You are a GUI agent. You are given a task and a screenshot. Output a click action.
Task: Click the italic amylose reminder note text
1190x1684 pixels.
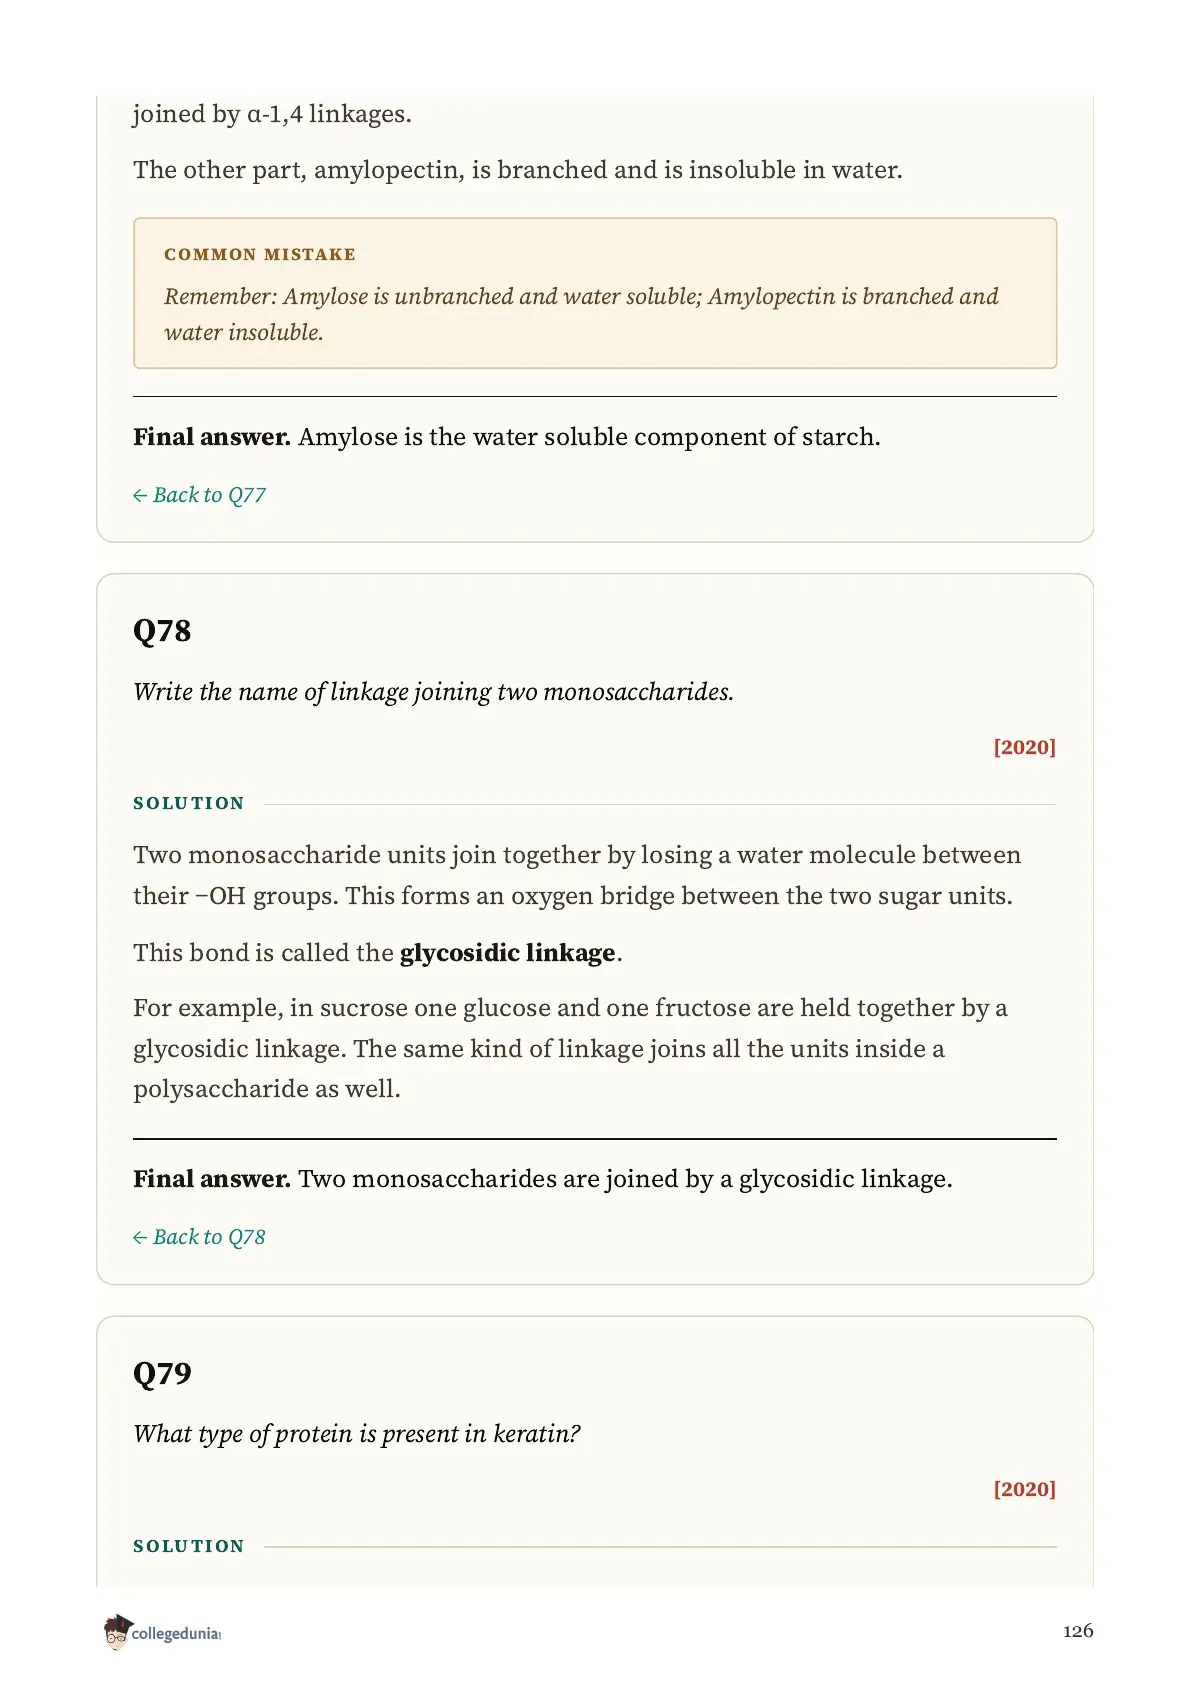581,314
